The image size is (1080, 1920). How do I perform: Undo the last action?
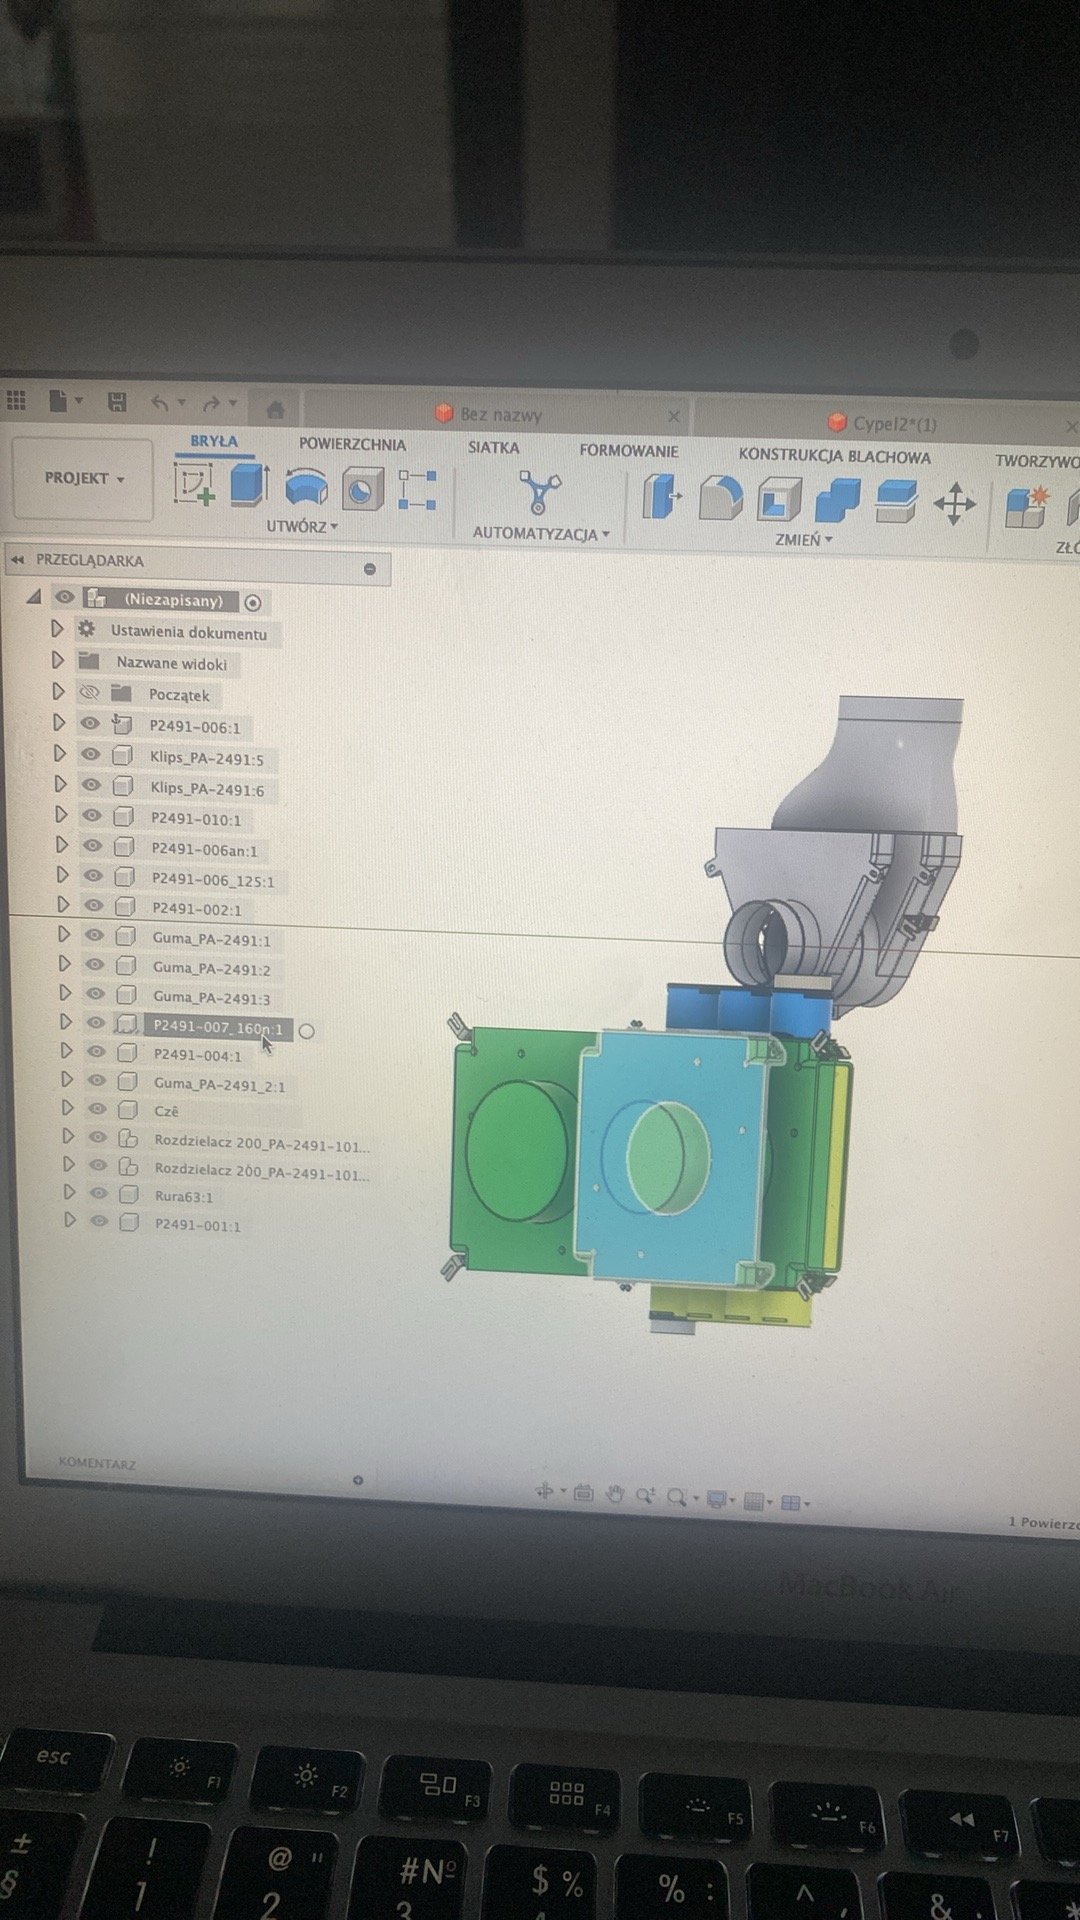pyautogui.click(x=160, y=403)
